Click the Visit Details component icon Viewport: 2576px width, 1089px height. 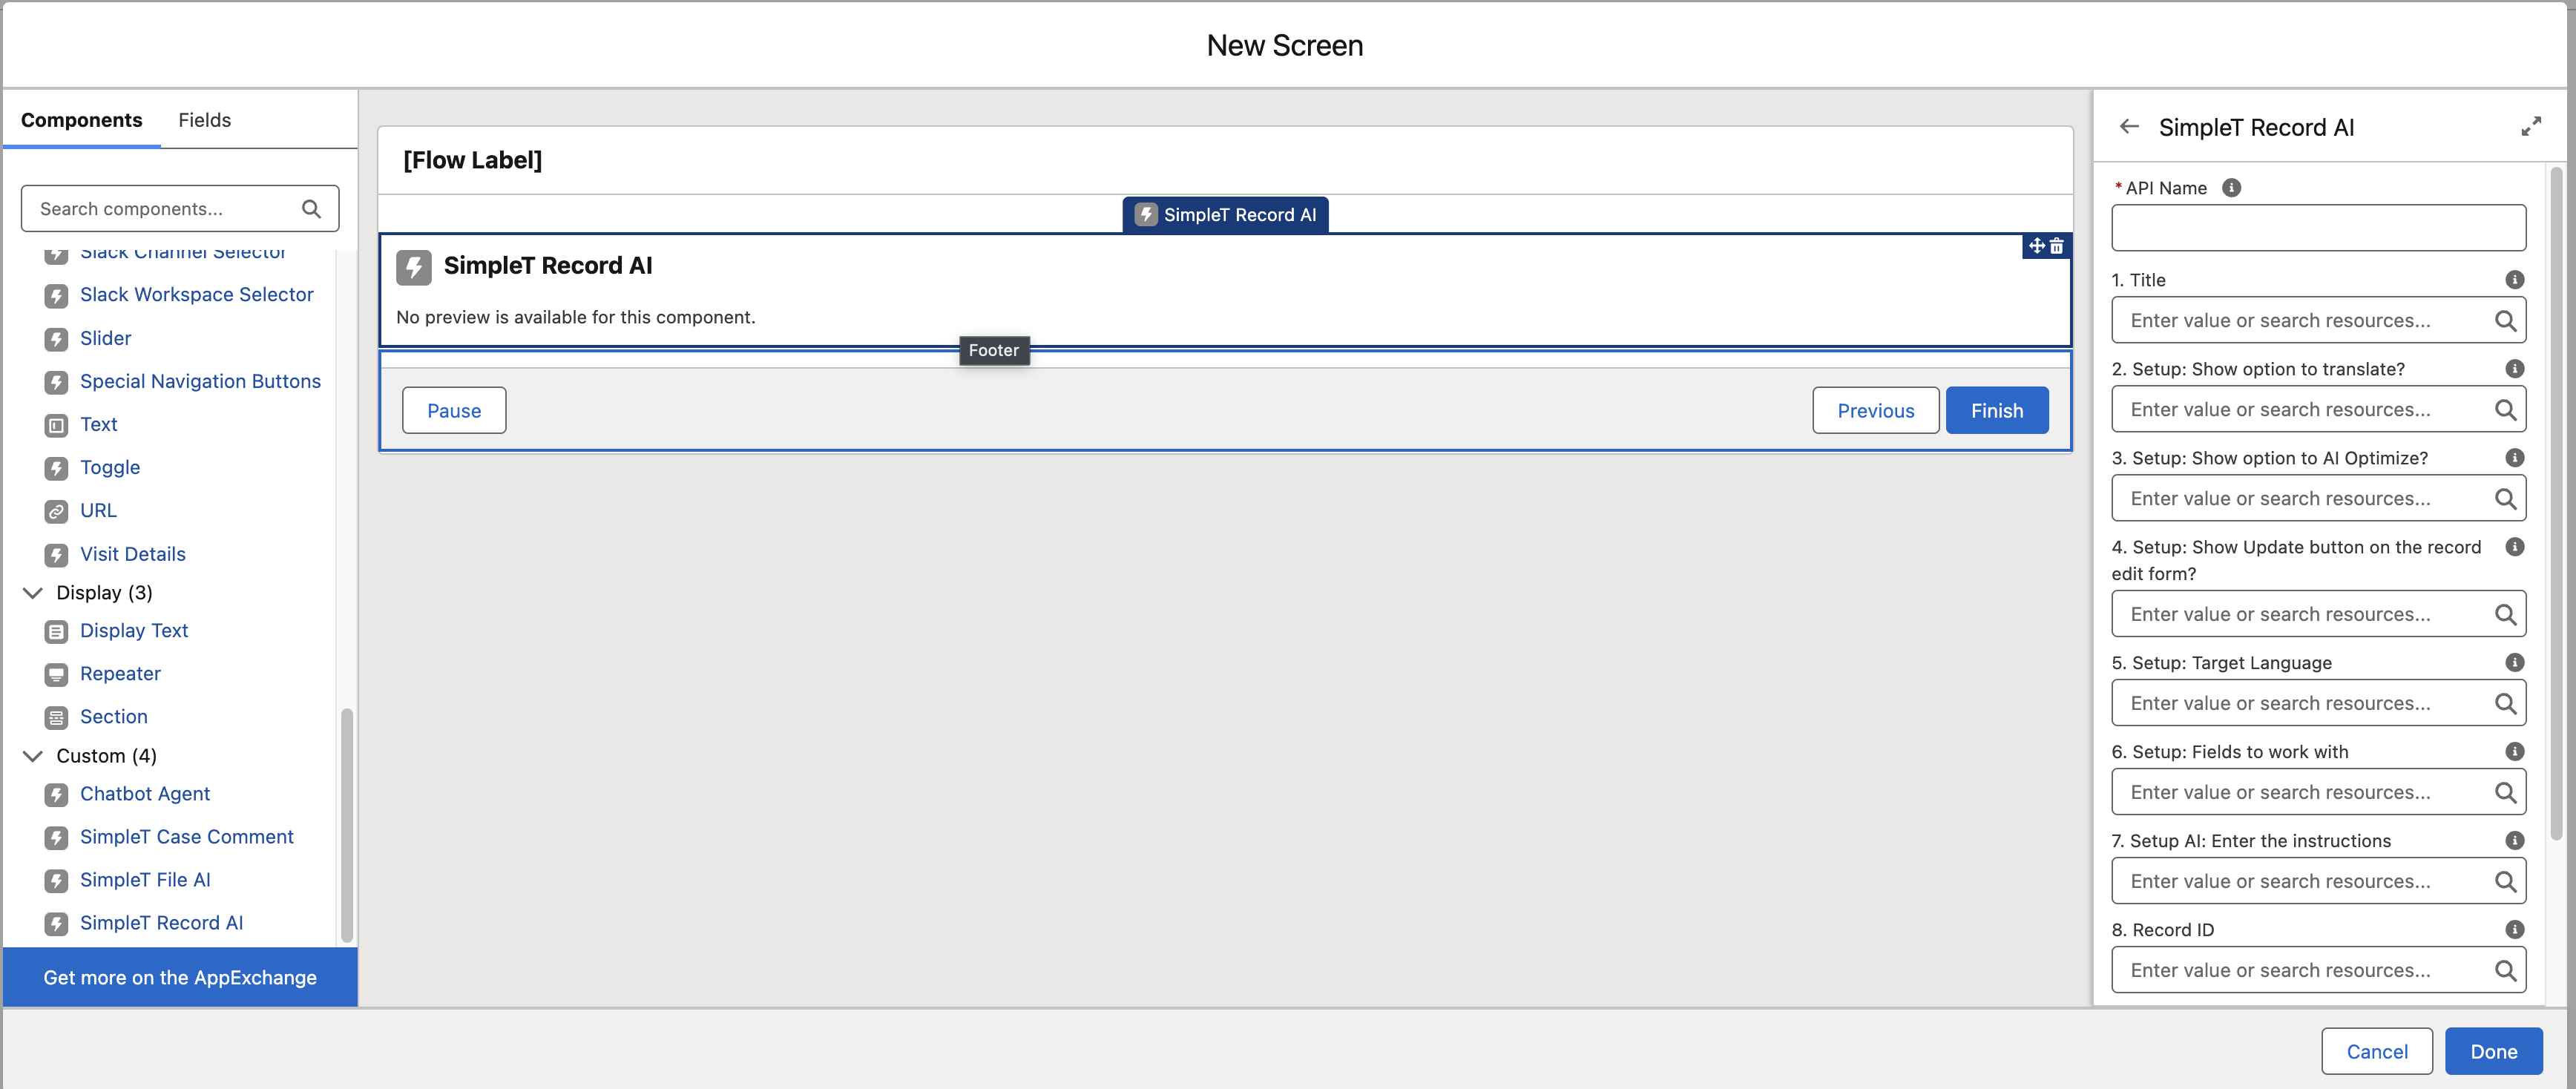[56, 554]
